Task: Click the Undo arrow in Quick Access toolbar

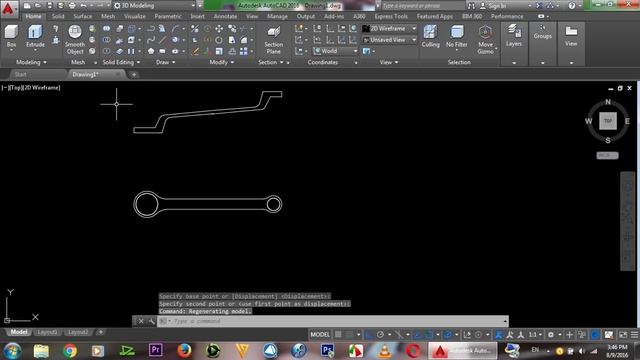Action: pos(84,6)
